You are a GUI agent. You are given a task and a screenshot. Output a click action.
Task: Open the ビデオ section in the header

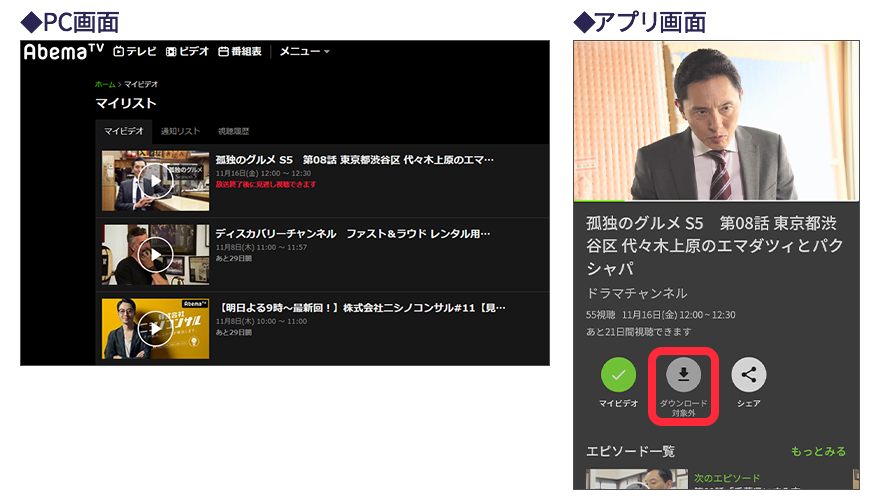(x=187, y=51)
